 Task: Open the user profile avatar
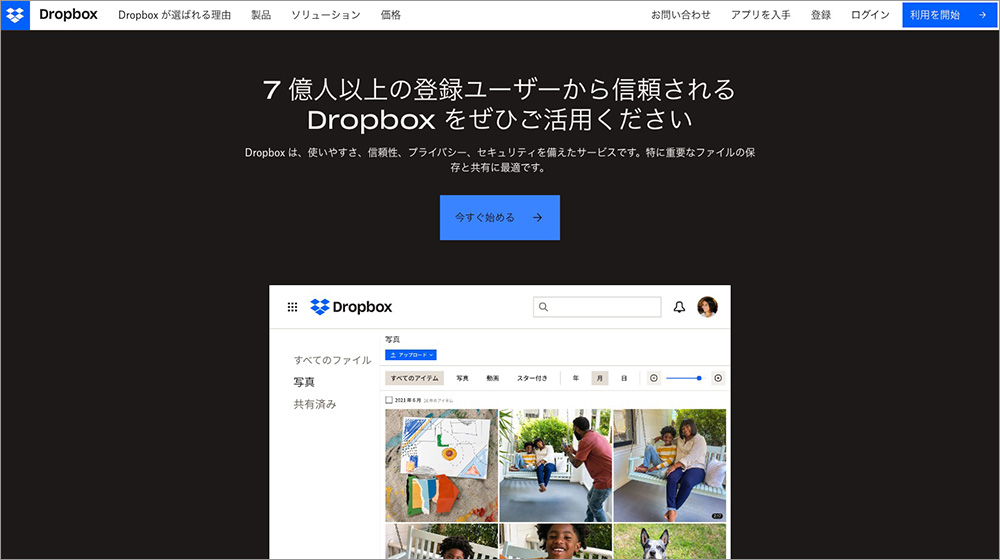coord(707,307)
